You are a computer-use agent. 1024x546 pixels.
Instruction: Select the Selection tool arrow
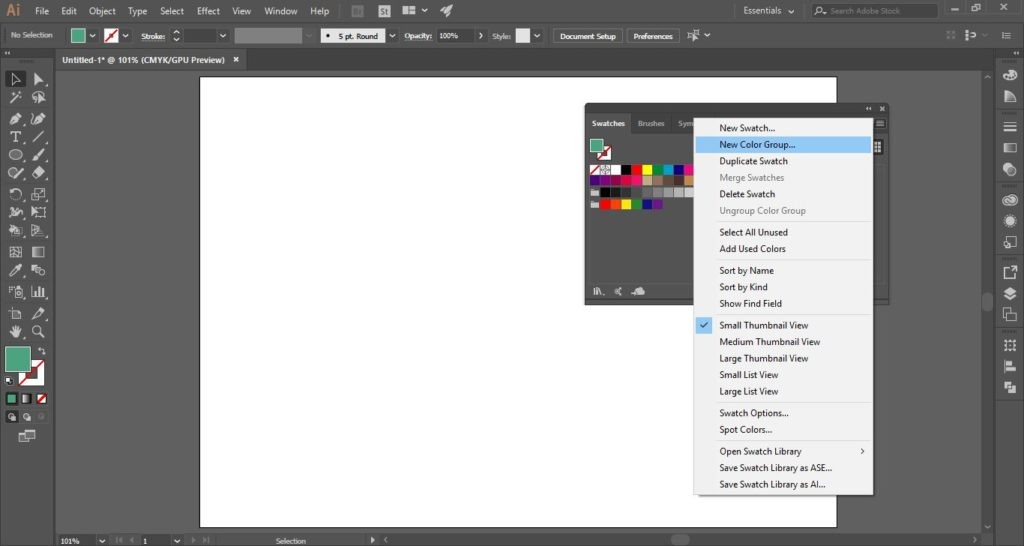tap(15, 79)
